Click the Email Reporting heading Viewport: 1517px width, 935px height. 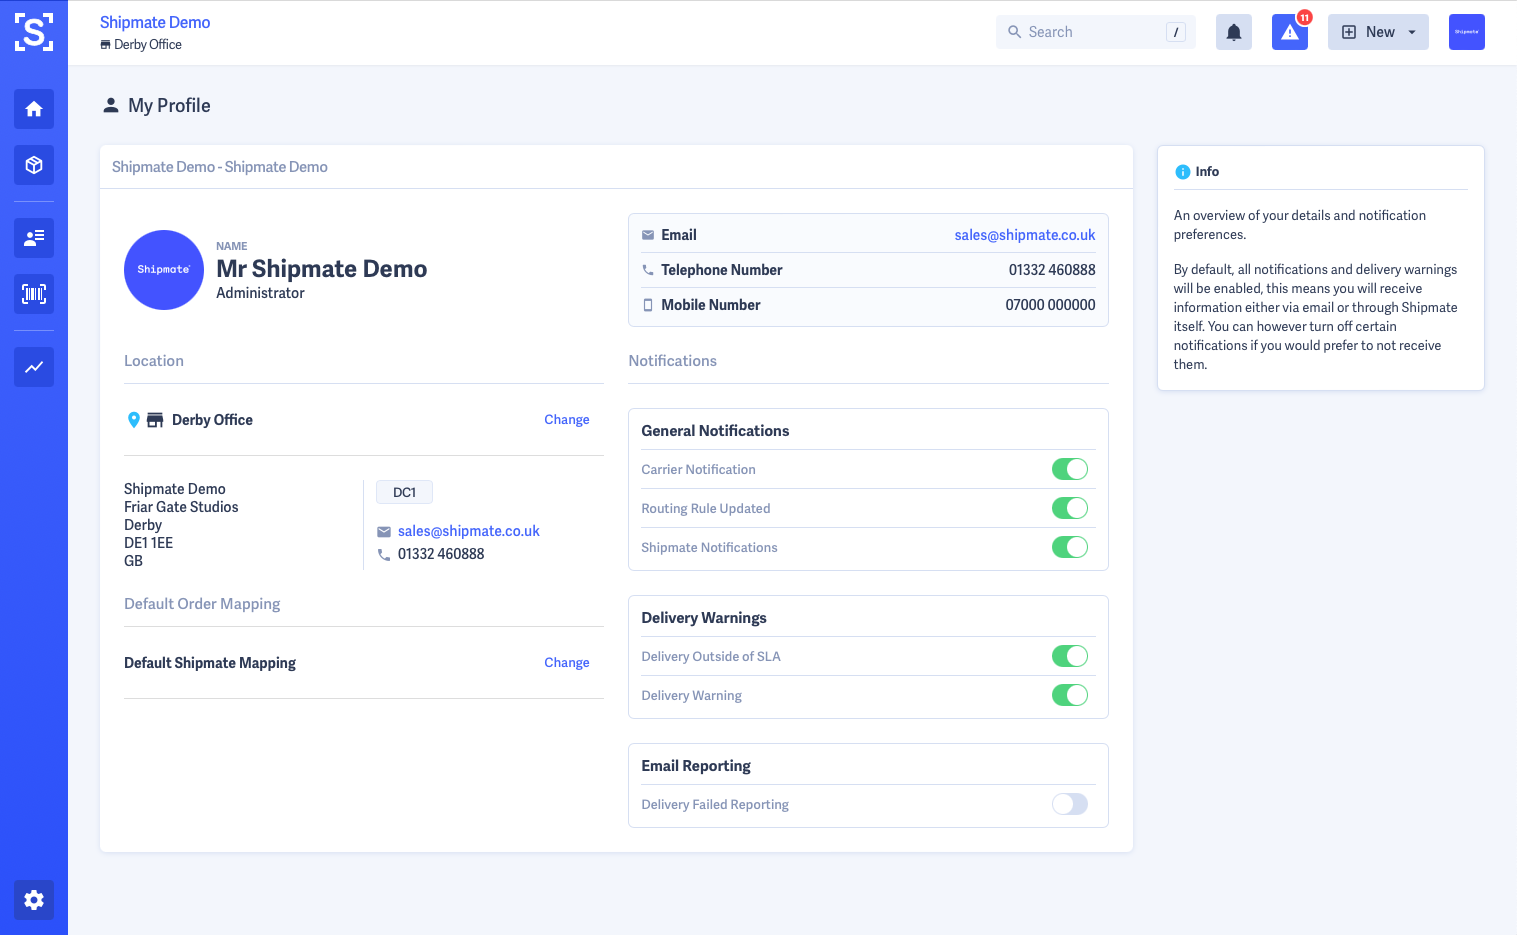(x=696, y=766)
